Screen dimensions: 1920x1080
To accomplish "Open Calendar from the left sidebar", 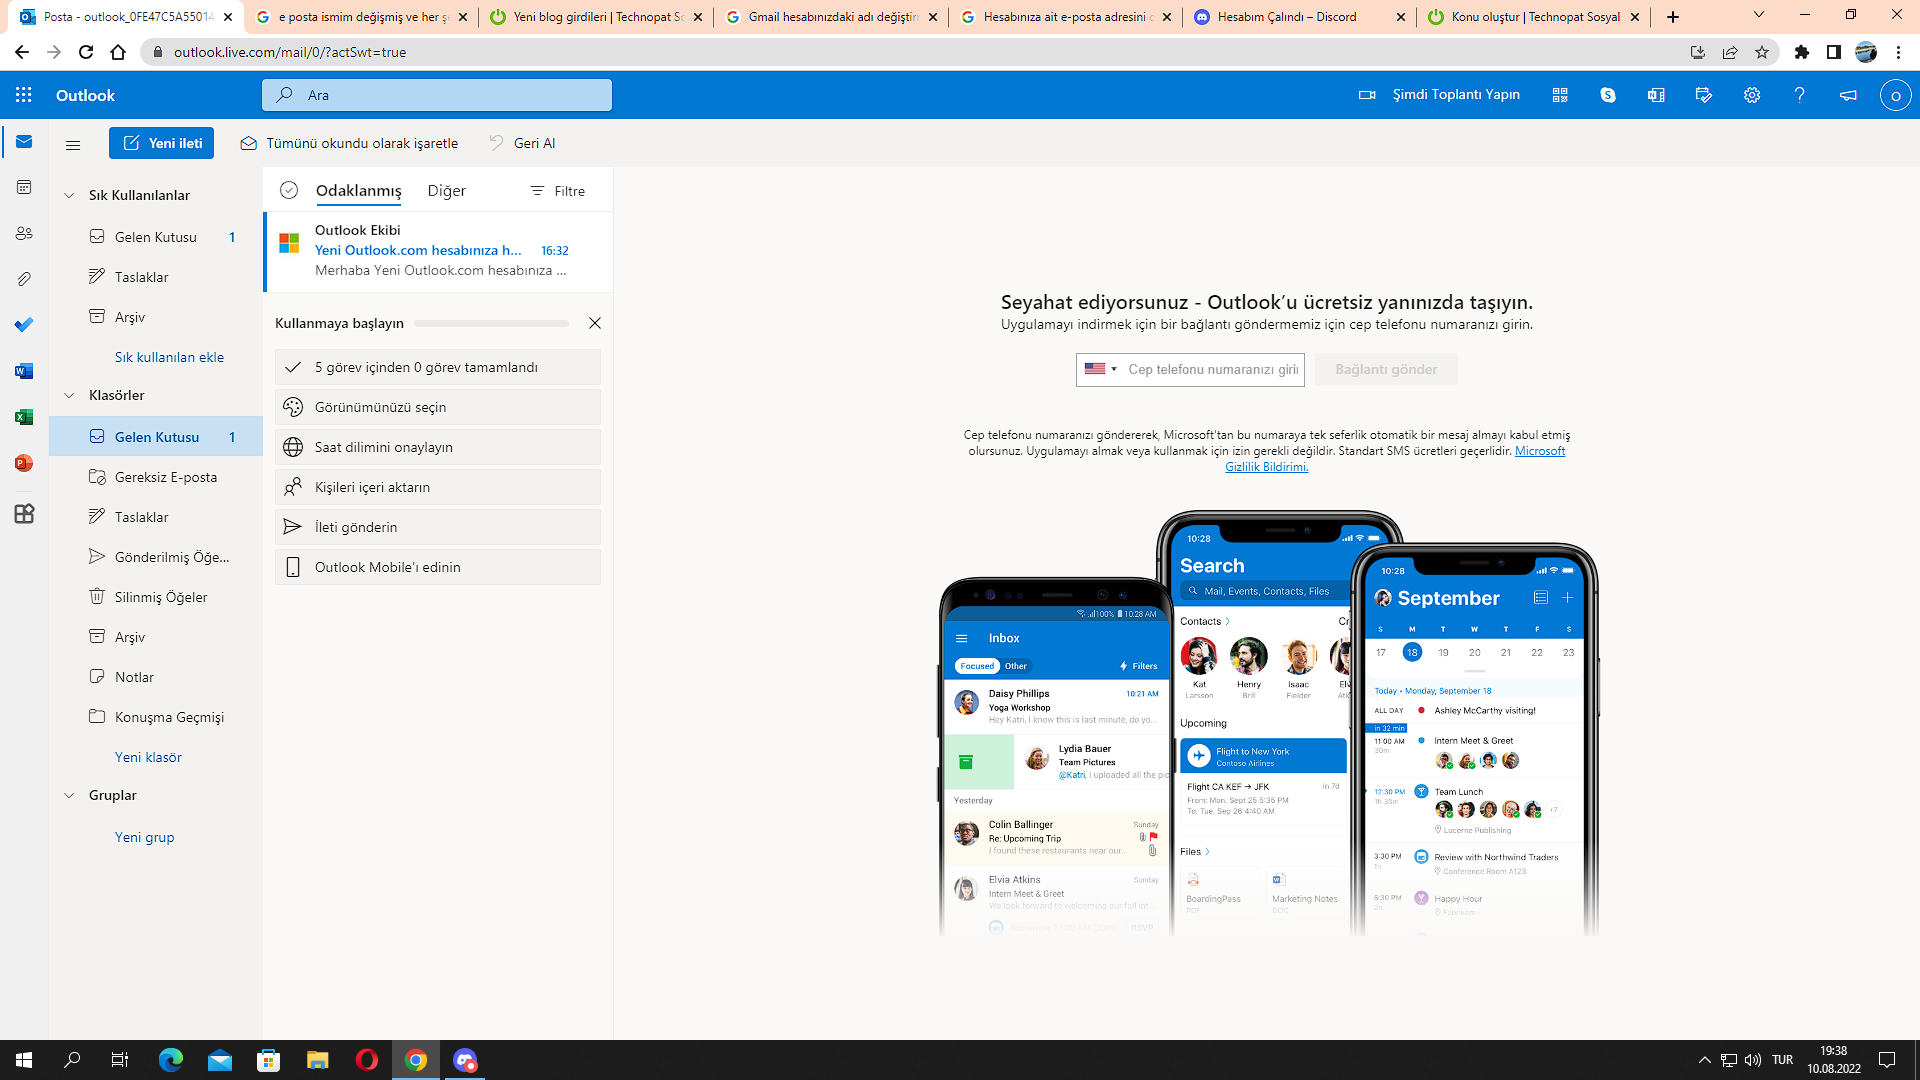I will click(x=24, y=187).
